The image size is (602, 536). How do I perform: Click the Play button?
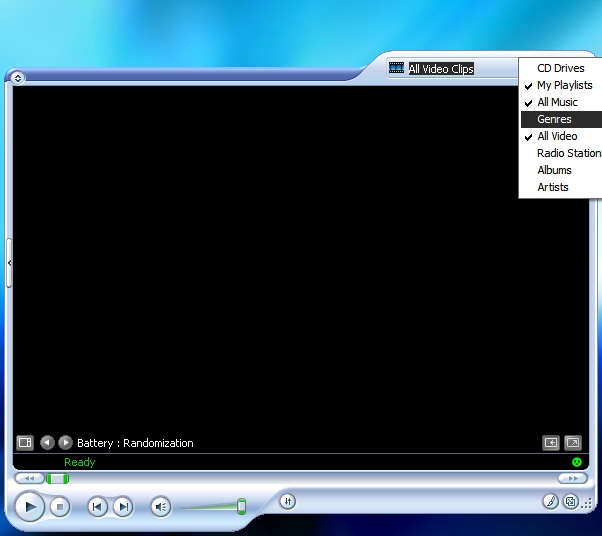click(30, 506)
